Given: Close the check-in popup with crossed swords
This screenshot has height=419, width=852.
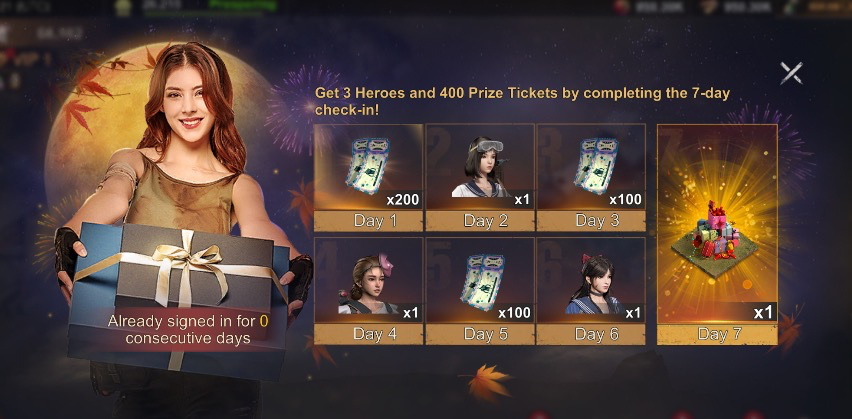Looking at the screenshot, I should click(791, 73).
